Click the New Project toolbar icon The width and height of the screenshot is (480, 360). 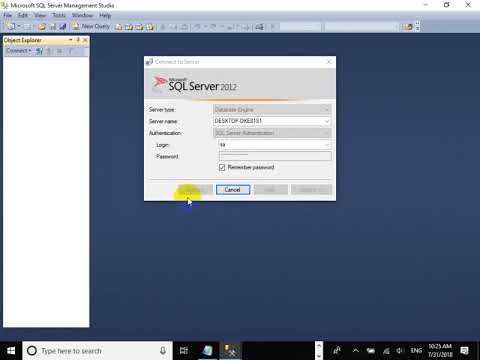point(11,26)
